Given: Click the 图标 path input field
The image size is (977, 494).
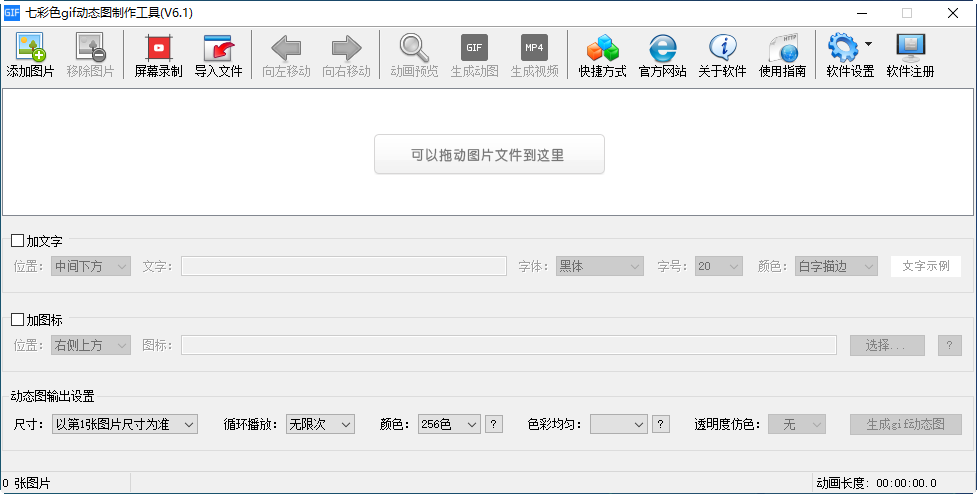Looking at the screenshot, I should tap(509, 345).
